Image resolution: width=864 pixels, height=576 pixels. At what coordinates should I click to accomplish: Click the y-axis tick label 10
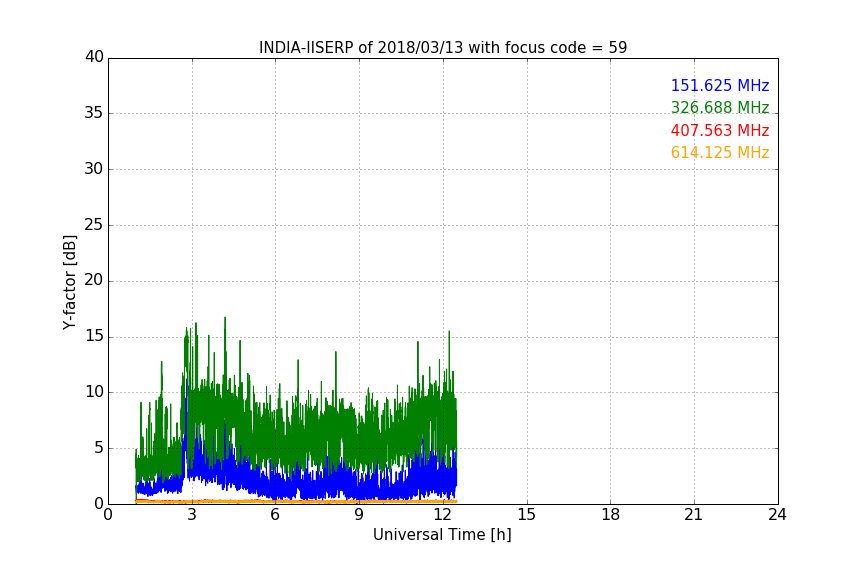point(94,392)
